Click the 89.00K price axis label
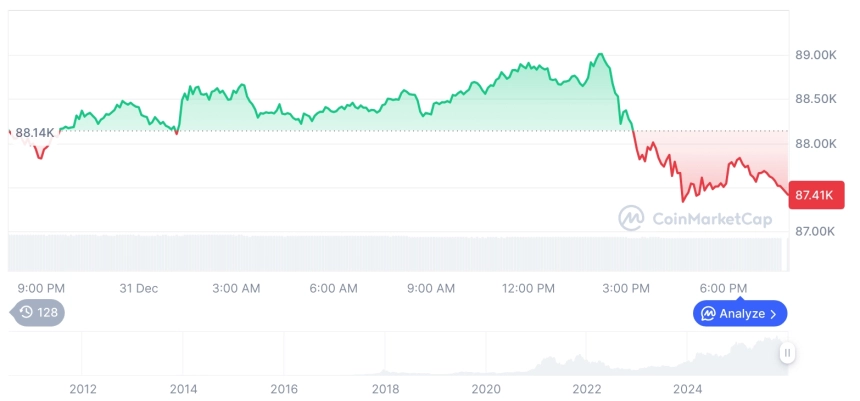This screenshot has height=401, width=860. coord(817,55)
